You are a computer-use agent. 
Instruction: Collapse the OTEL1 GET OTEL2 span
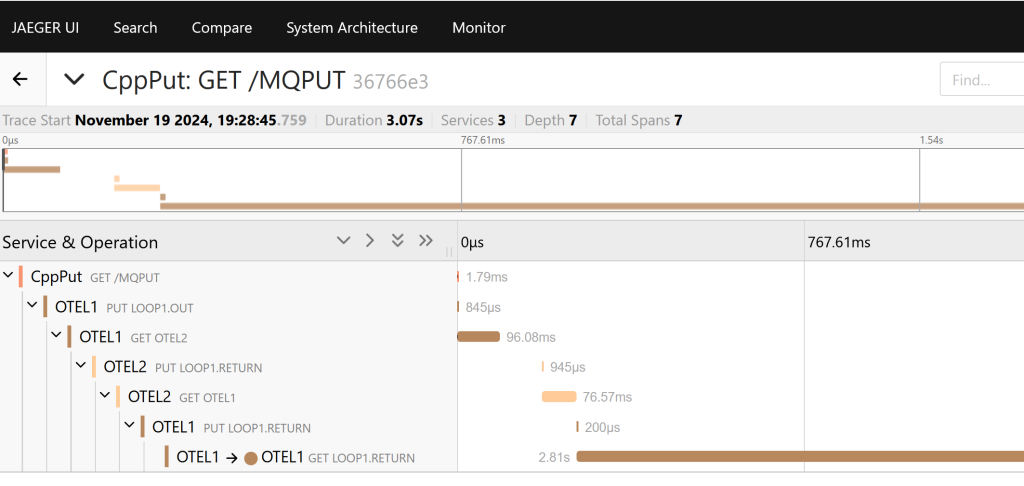(57, 337)
